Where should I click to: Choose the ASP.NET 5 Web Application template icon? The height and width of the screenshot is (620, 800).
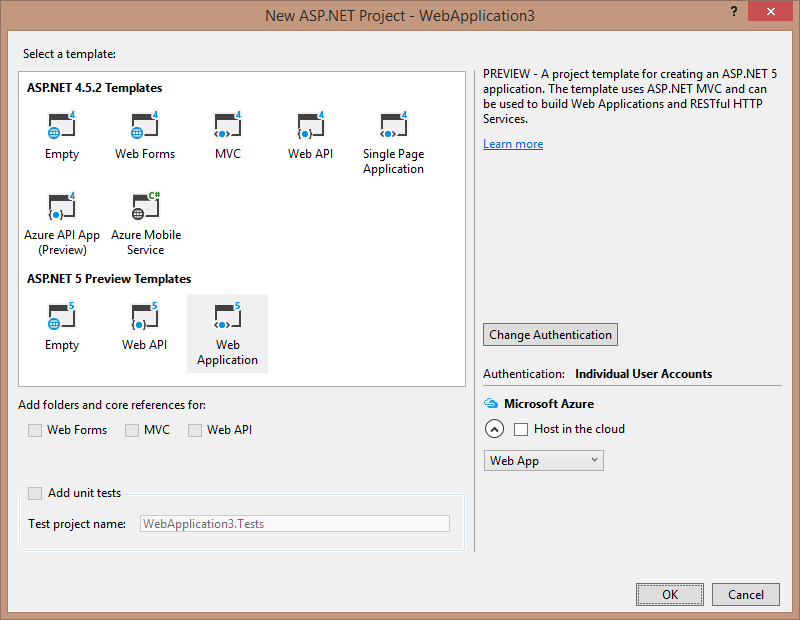point(228,316)
